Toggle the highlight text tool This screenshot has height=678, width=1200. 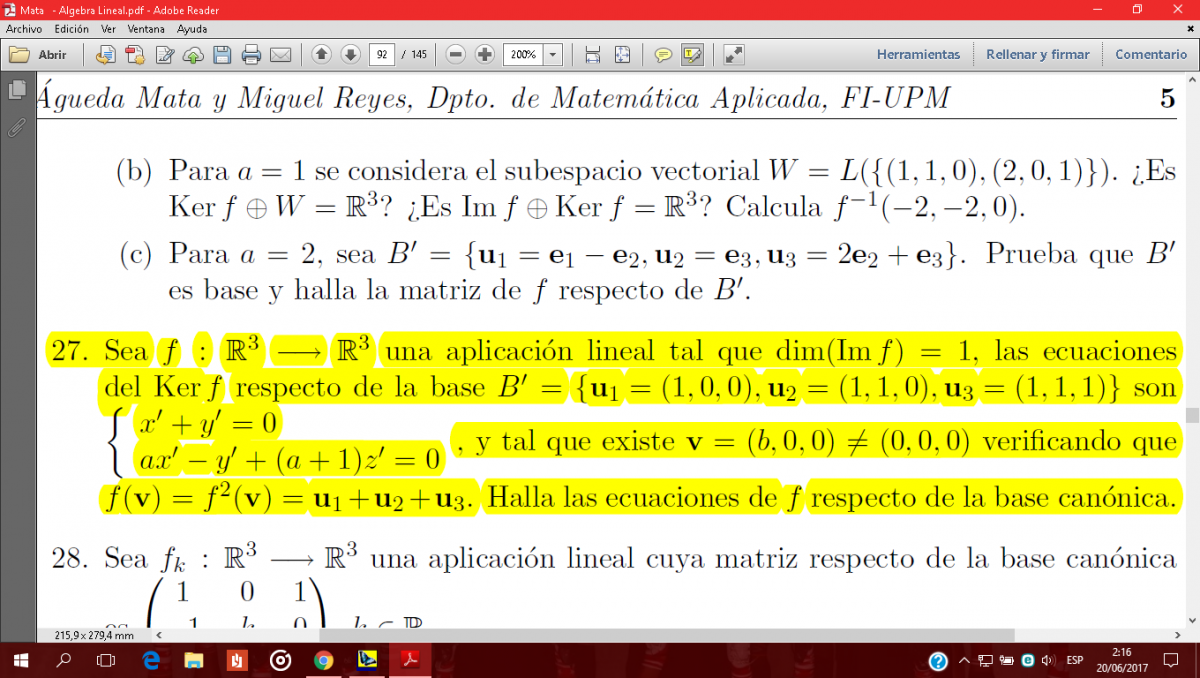[692, 54]
